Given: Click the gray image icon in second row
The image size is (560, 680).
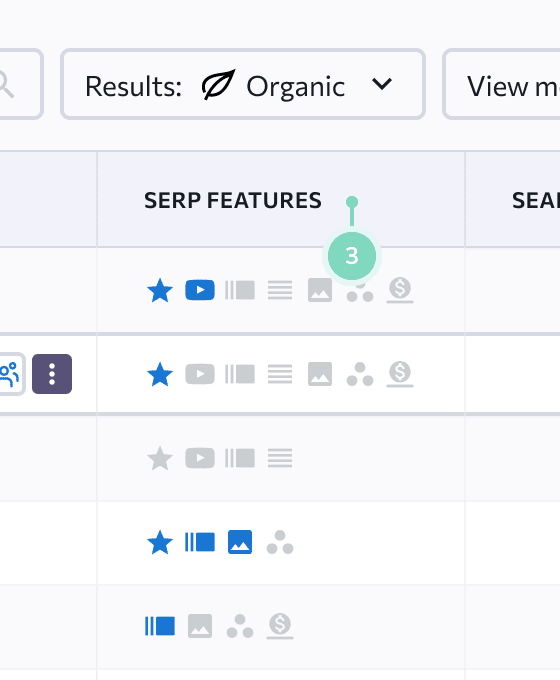Looking at the screenshot, I should pos(320,374).
